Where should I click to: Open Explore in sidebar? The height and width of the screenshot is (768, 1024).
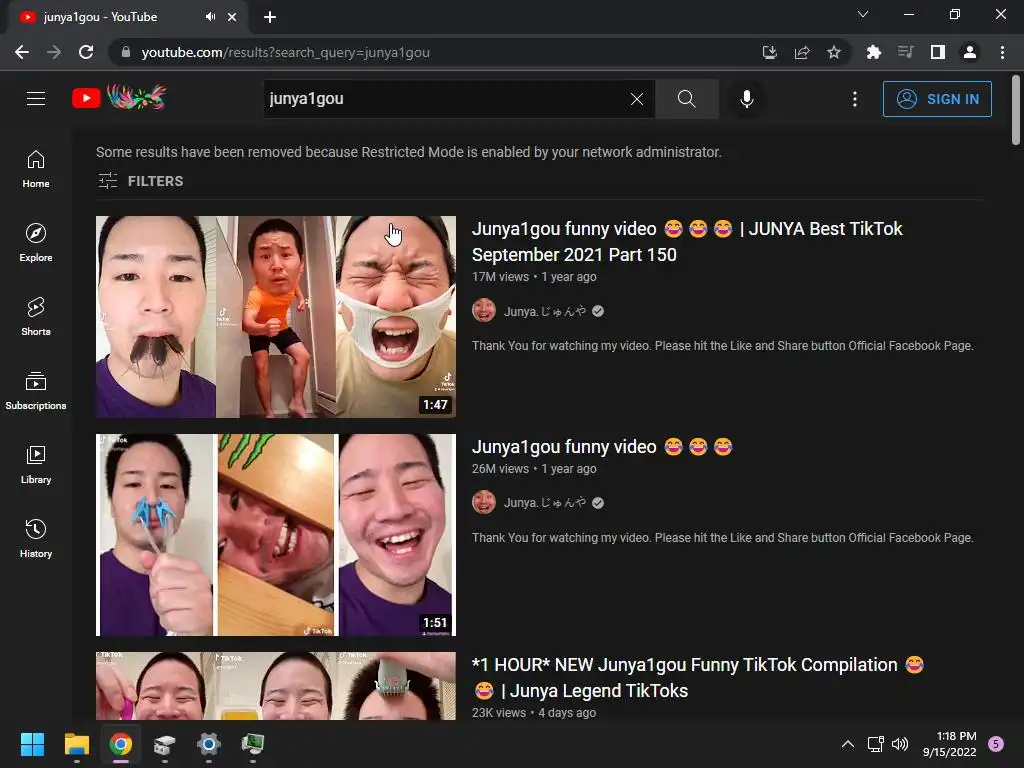click(x=36, y=243)
